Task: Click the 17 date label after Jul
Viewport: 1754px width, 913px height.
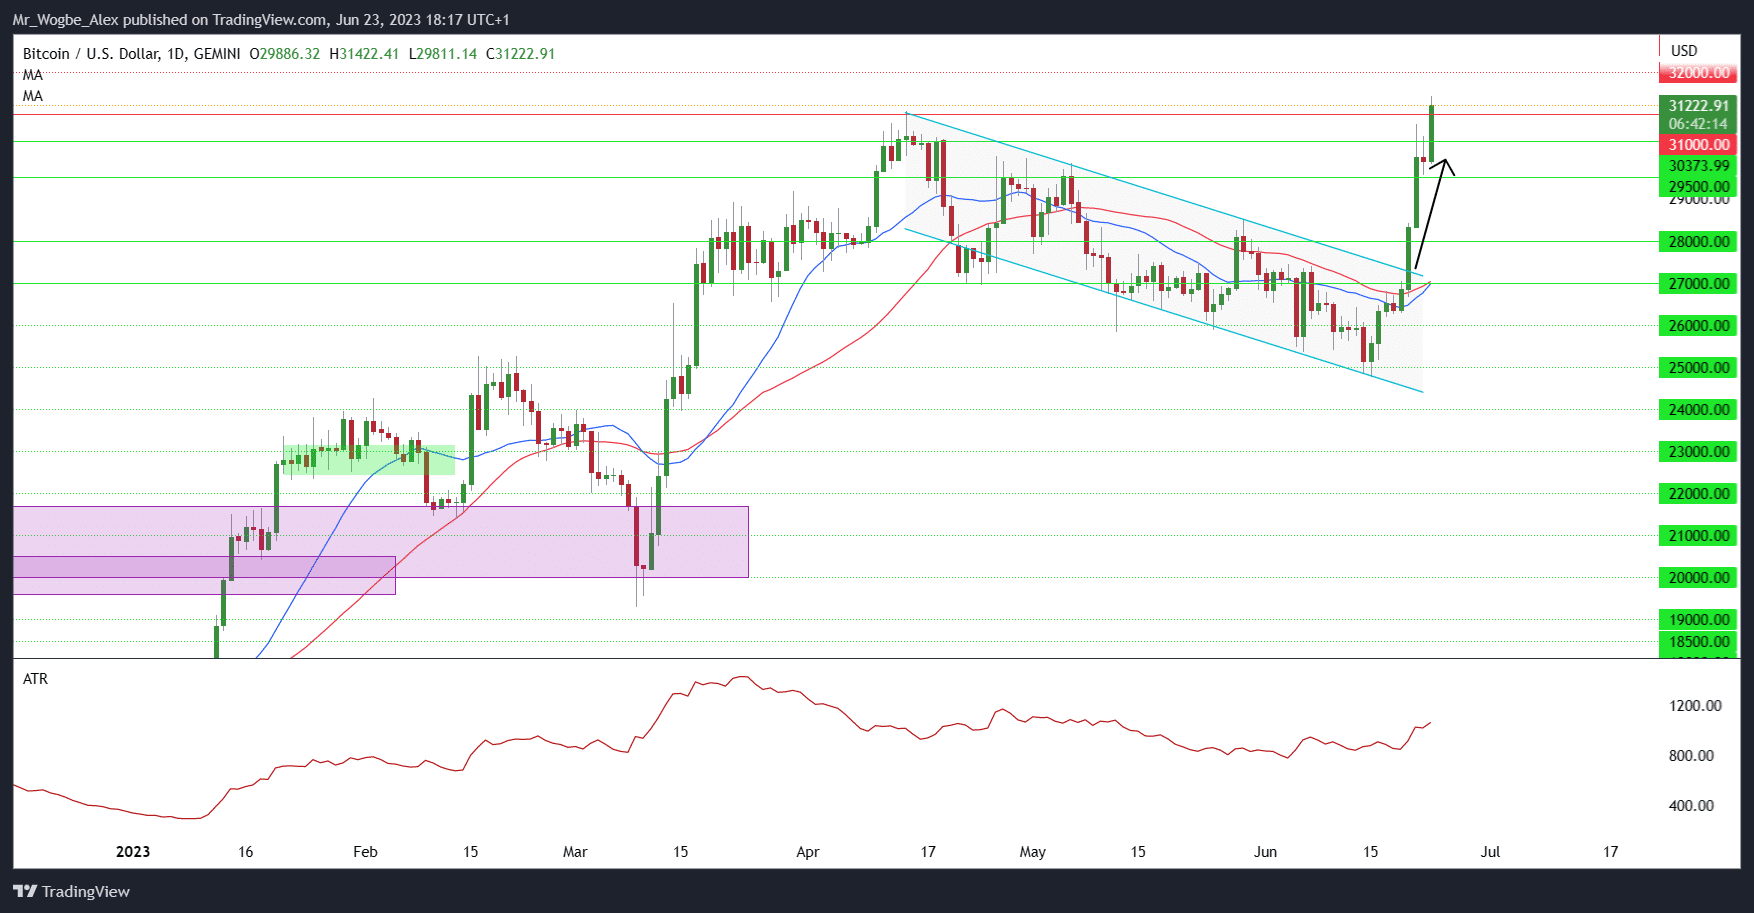Action: coord(1611,852)
